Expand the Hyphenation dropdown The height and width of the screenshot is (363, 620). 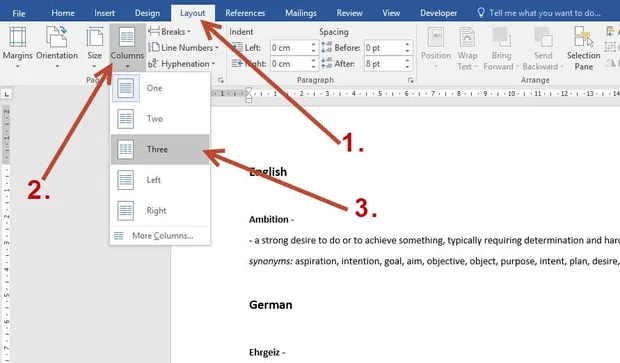pyautogui.click(x=182, y=64)
